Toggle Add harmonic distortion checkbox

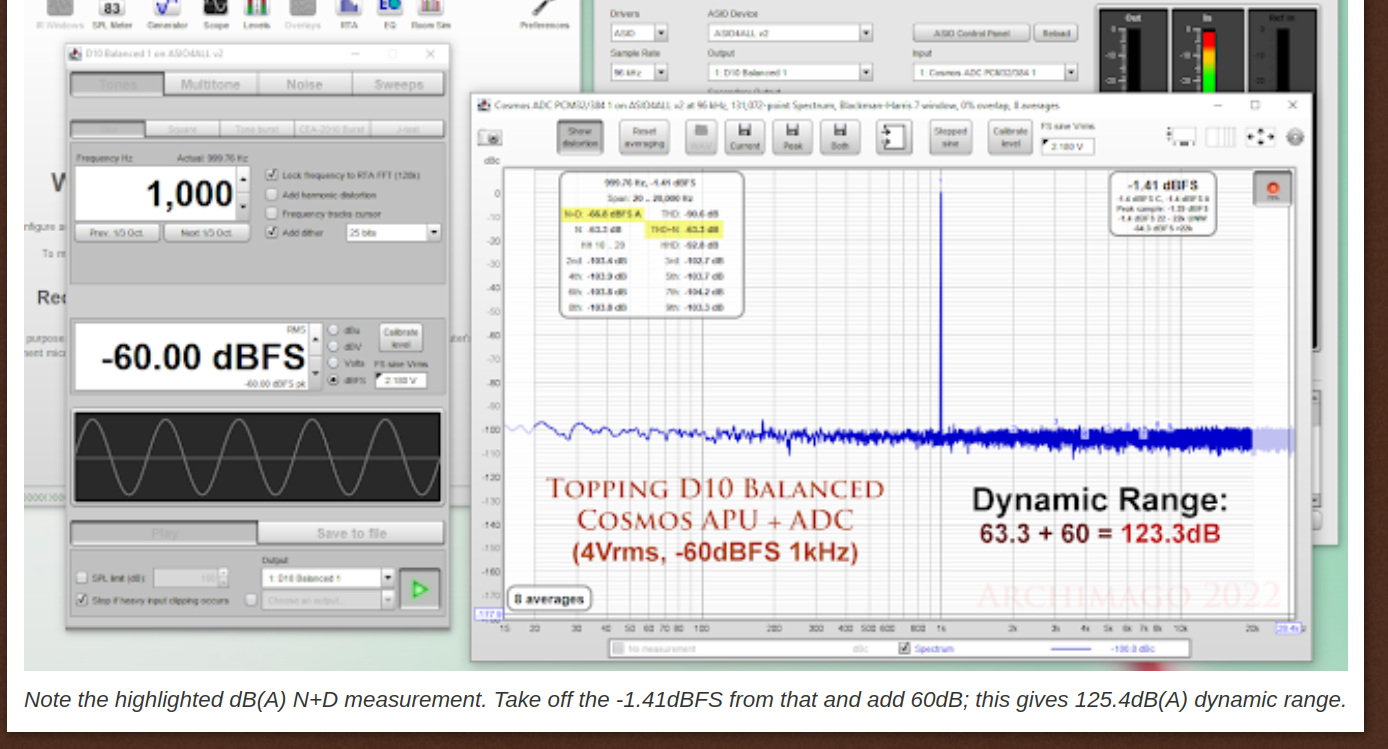(x=271, y=194)
